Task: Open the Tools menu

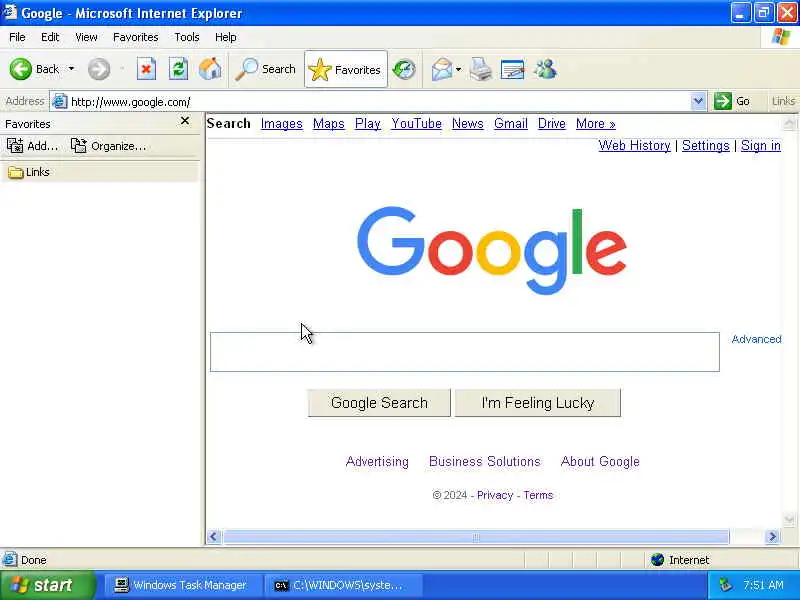Action: [x=187, y=37]
